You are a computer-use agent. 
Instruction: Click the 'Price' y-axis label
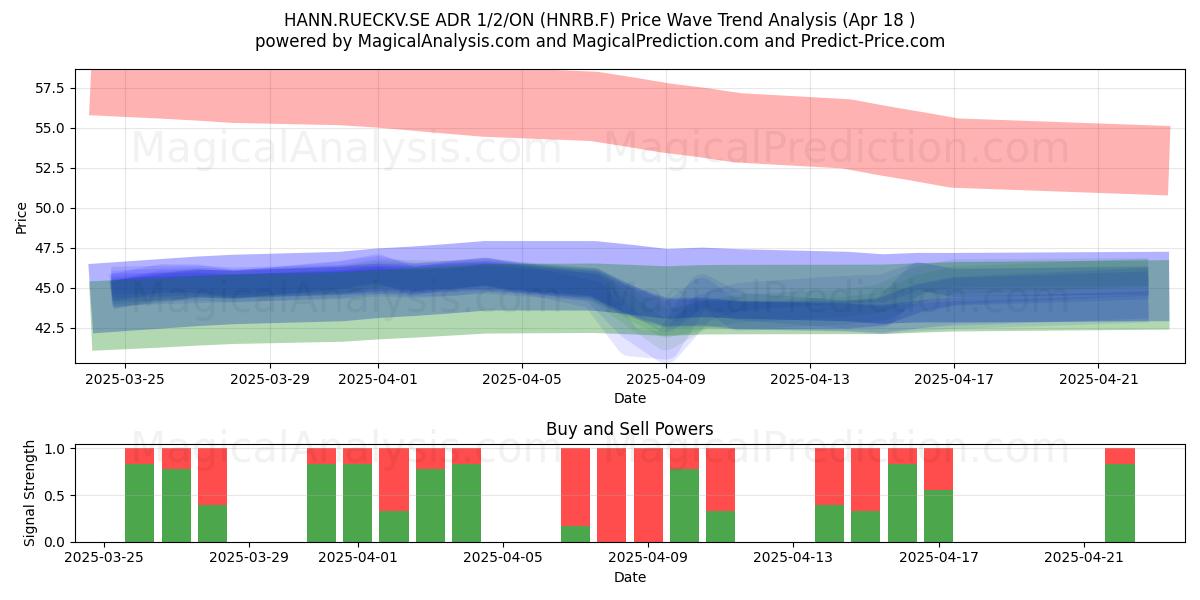click(x=22, y=216)
